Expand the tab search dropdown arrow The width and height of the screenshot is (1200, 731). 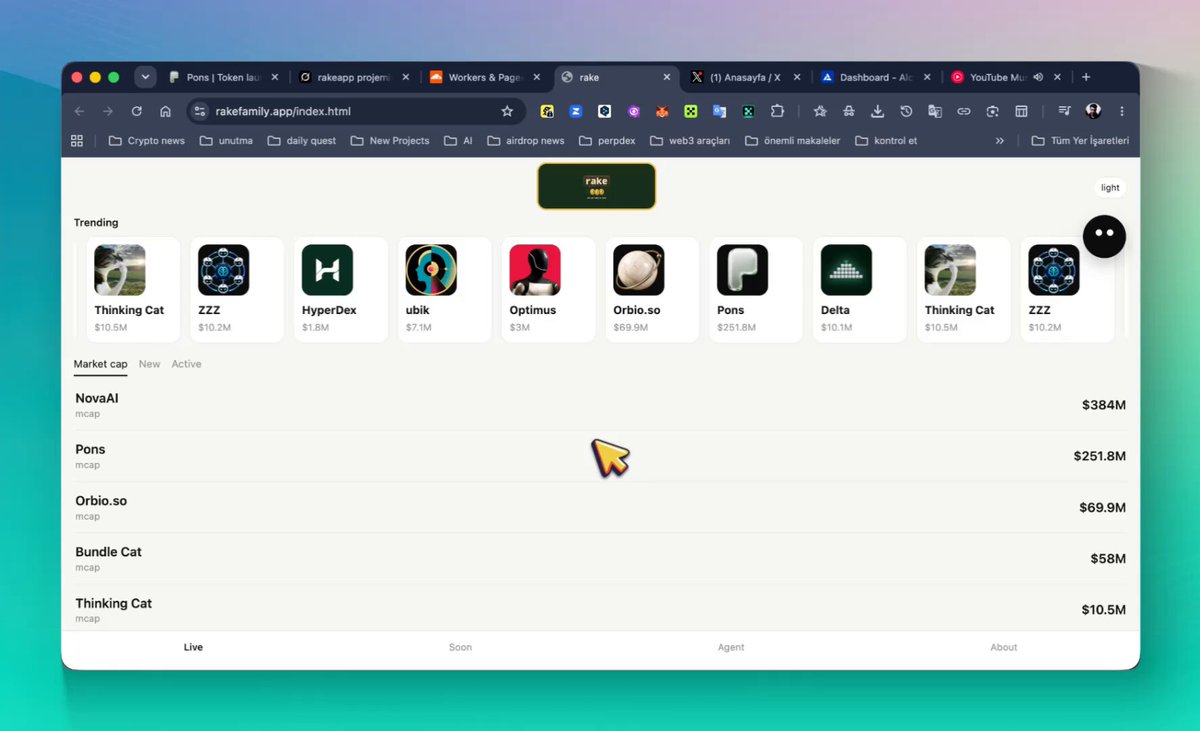pos(146,77)
